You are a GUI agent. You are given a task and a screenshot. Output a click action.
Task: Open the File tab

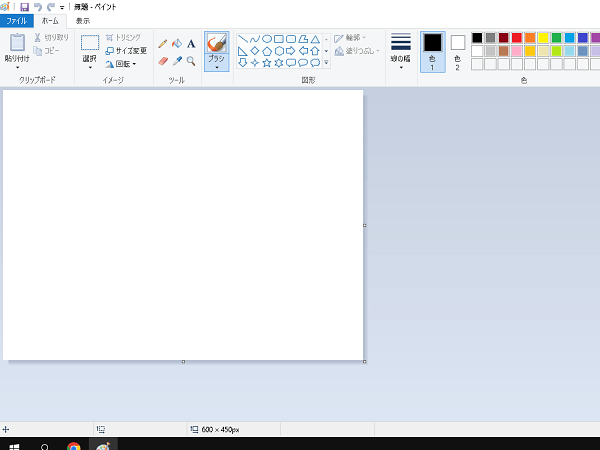point(16,21)
